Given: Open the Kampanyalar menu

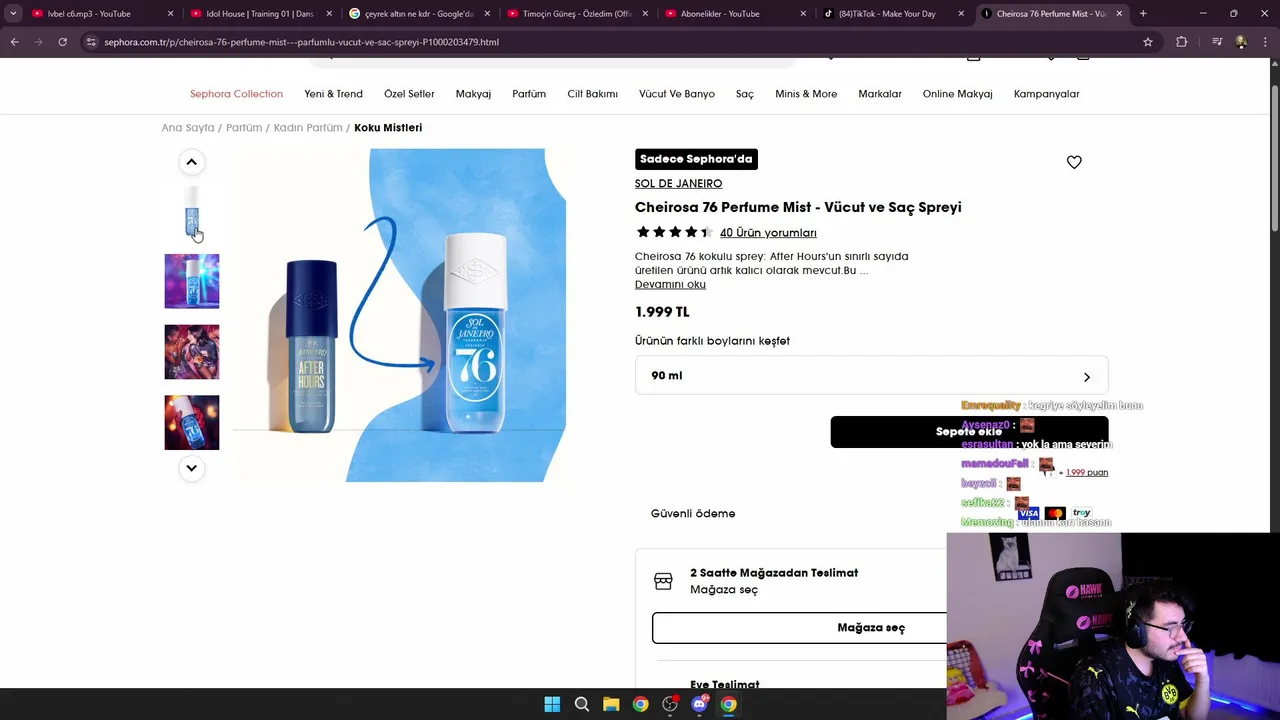Looking at the screenshot, I should (1046, 94).
